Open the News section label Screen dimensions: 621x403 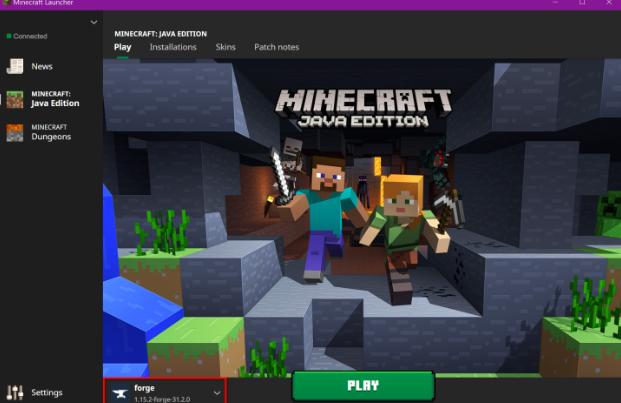tap(42, 67)
